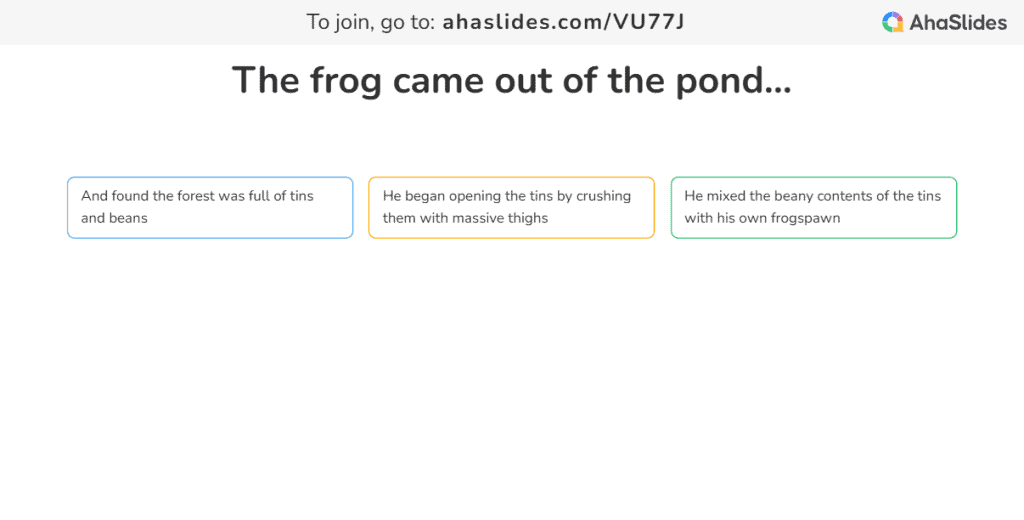Select the green-bordered frogspawn card
The width and height of the screenshot is (1024, 520).
tap(814, 207)
